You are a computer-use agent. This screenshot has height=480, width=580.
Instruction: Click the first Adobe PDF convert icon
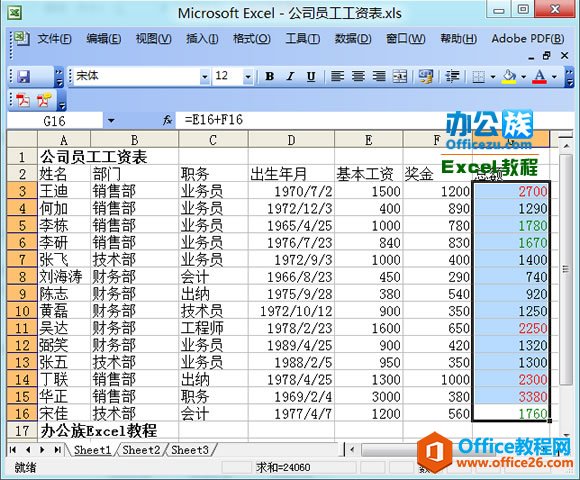(x=23, y=100)
